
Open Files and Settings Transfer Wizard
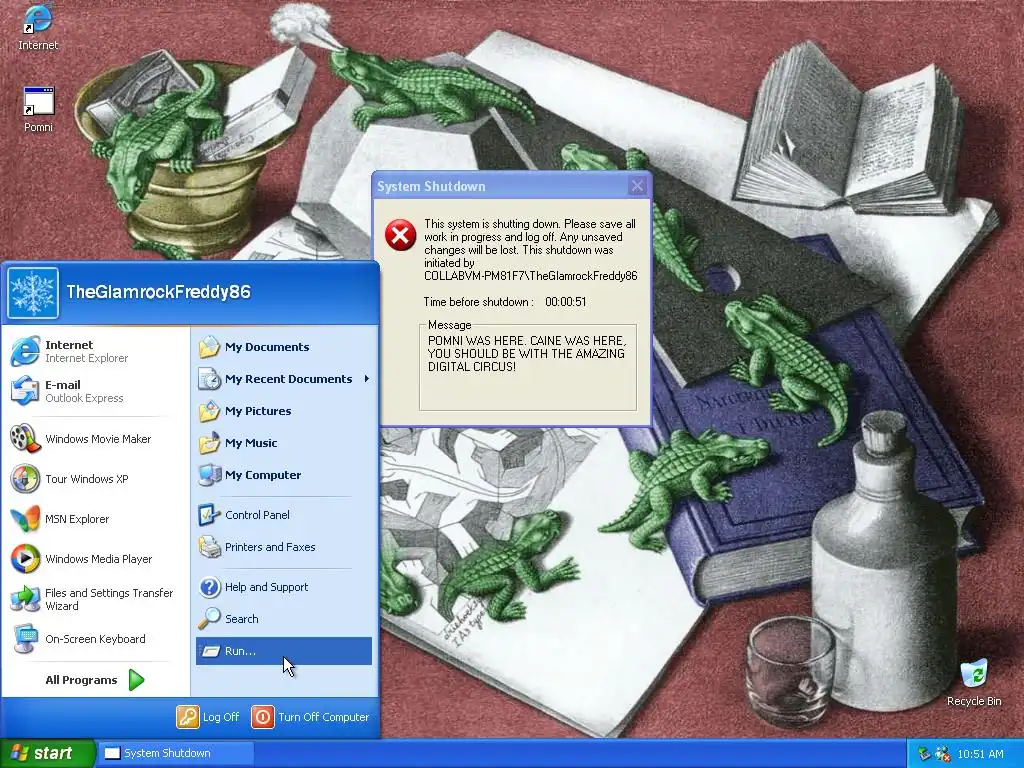pyautogui.click(x=95, y=600)
